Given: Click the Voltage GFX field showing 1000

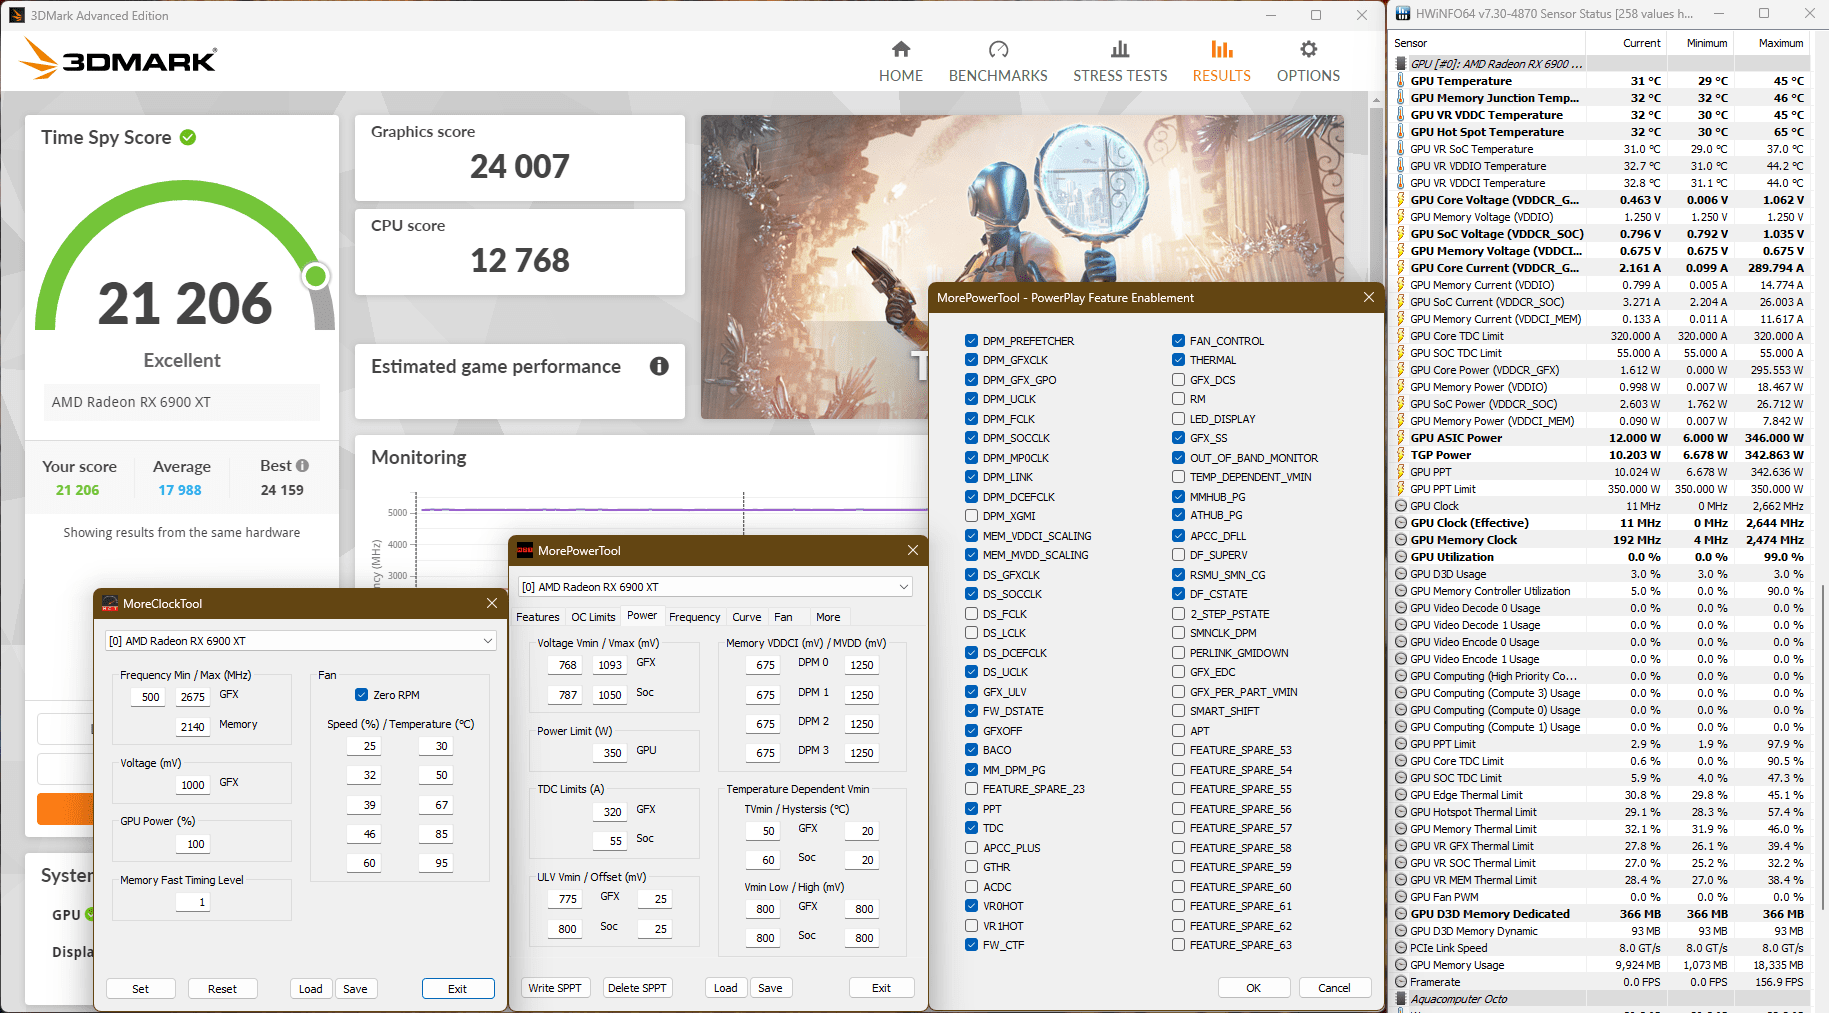Looking at the screenshot, I should point(193,785).
